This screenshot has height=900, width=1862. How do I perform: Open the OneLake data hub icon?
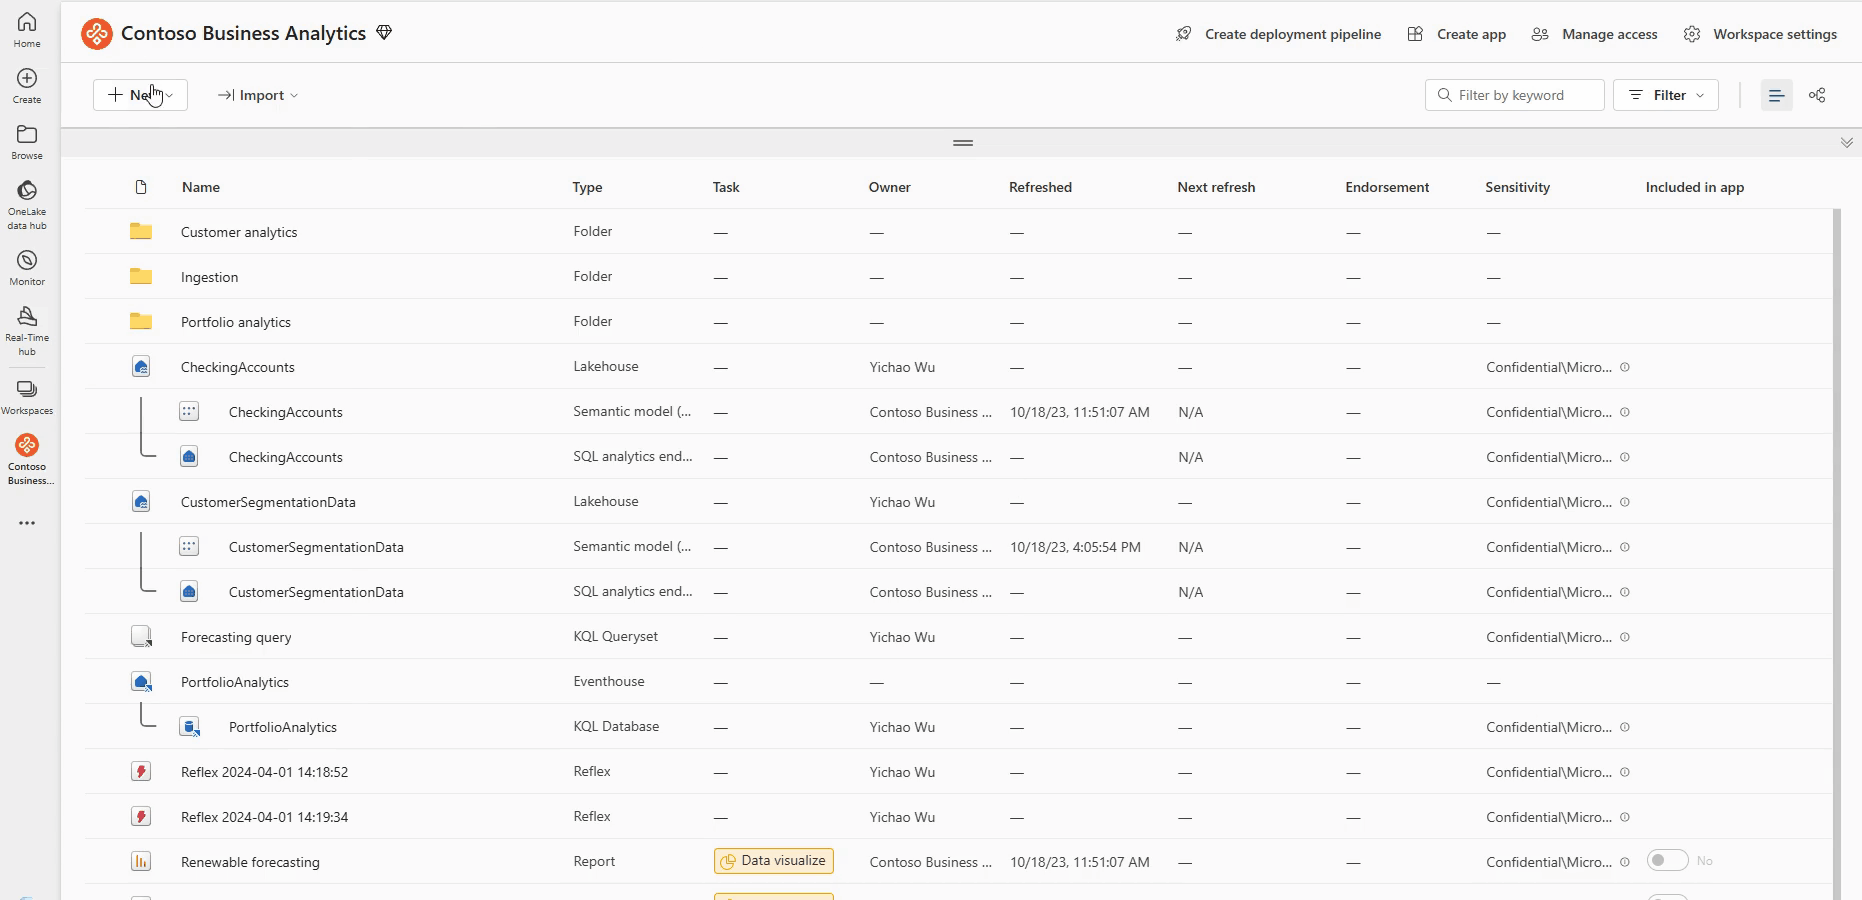pos(27,191)
